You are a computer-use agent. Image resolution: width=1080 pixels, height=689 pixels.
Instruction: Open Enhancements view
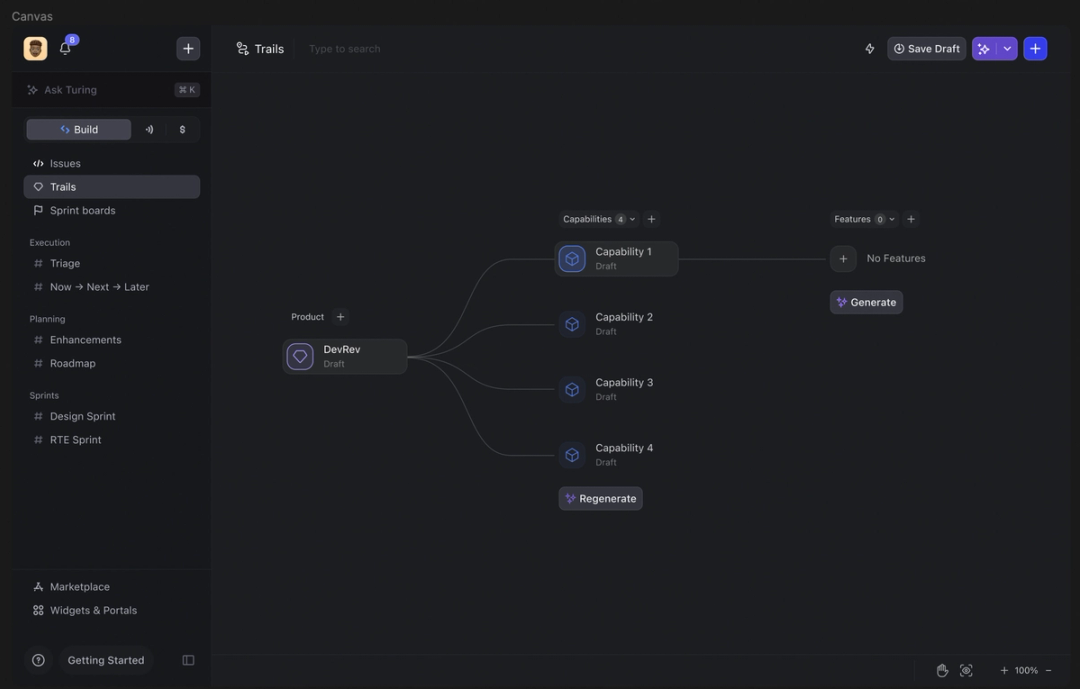click(x=112, y=340)
